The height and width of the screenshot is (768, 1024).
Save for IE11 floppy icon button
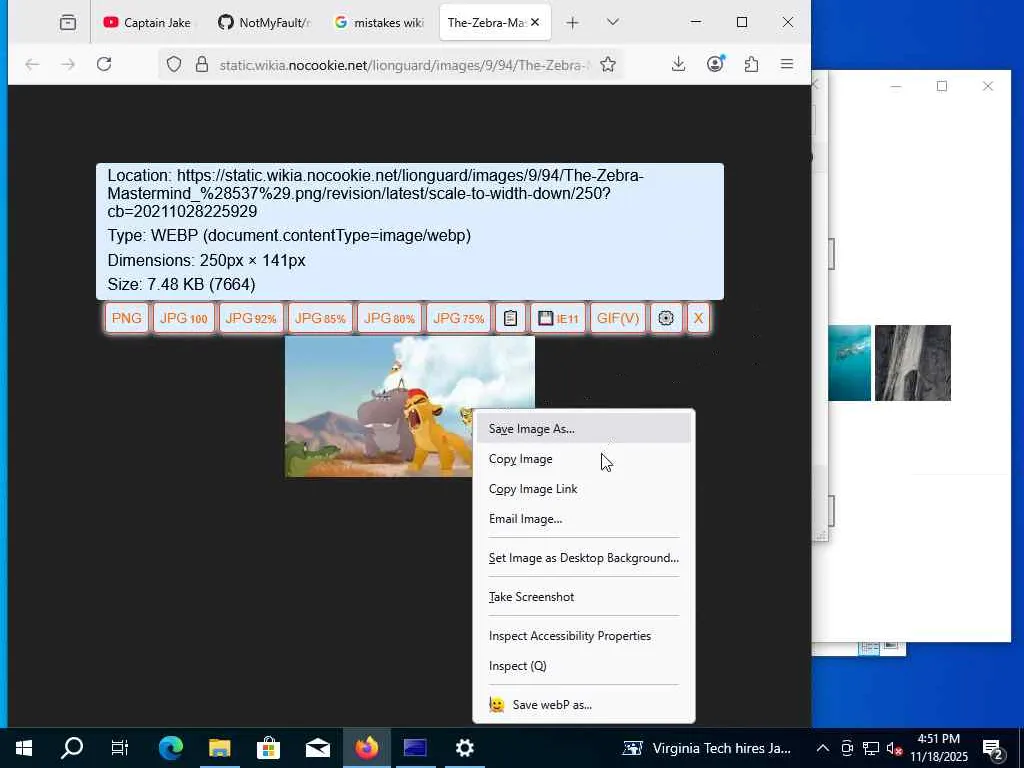pyautogui.click(x=558, y=318)
